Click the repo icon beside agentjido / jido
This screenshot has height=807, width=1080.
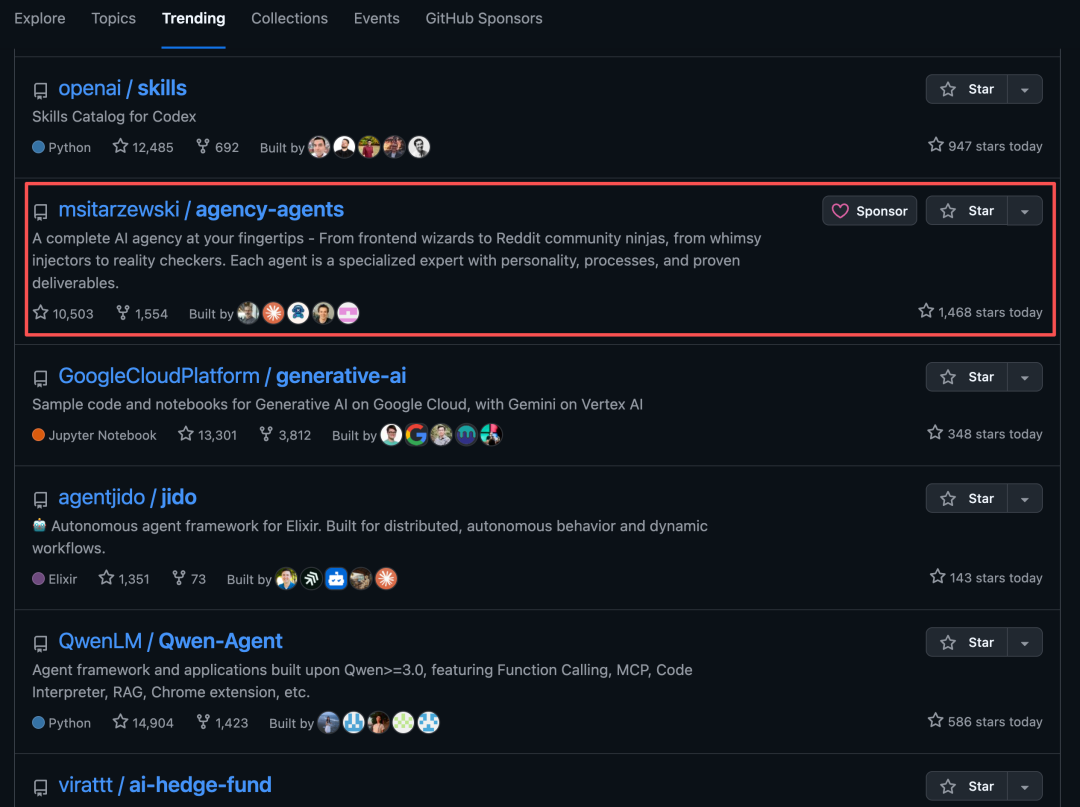pos(41,499)
